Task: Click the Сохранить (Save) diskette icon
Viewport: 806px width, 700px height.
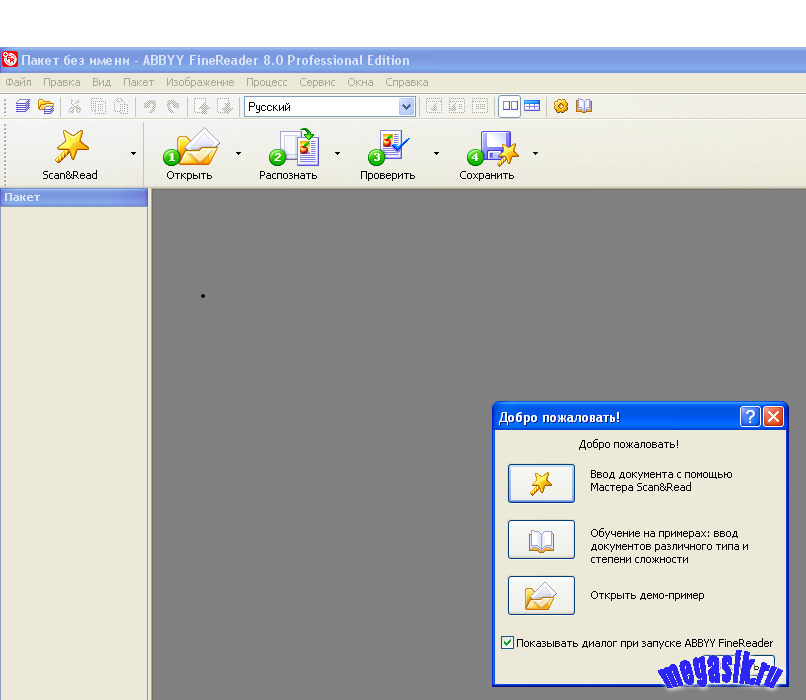Action: [x=490, y=148]
